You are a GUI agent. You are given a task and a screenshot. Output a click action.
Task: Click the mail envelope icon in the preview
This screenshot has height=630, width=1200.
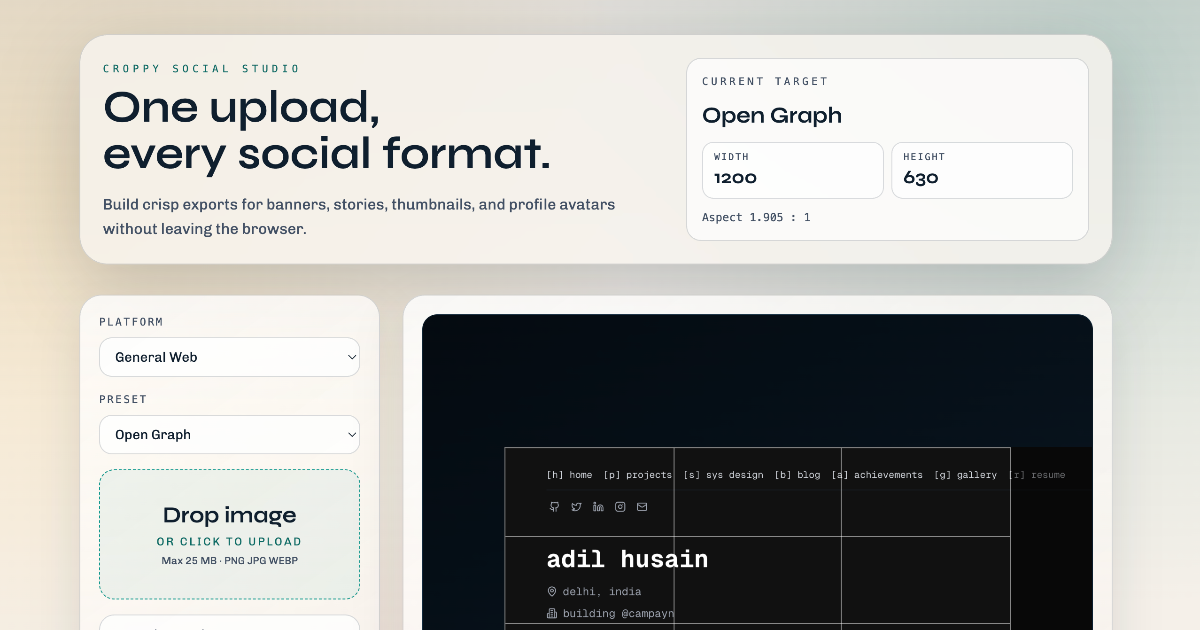coord(642,507)
